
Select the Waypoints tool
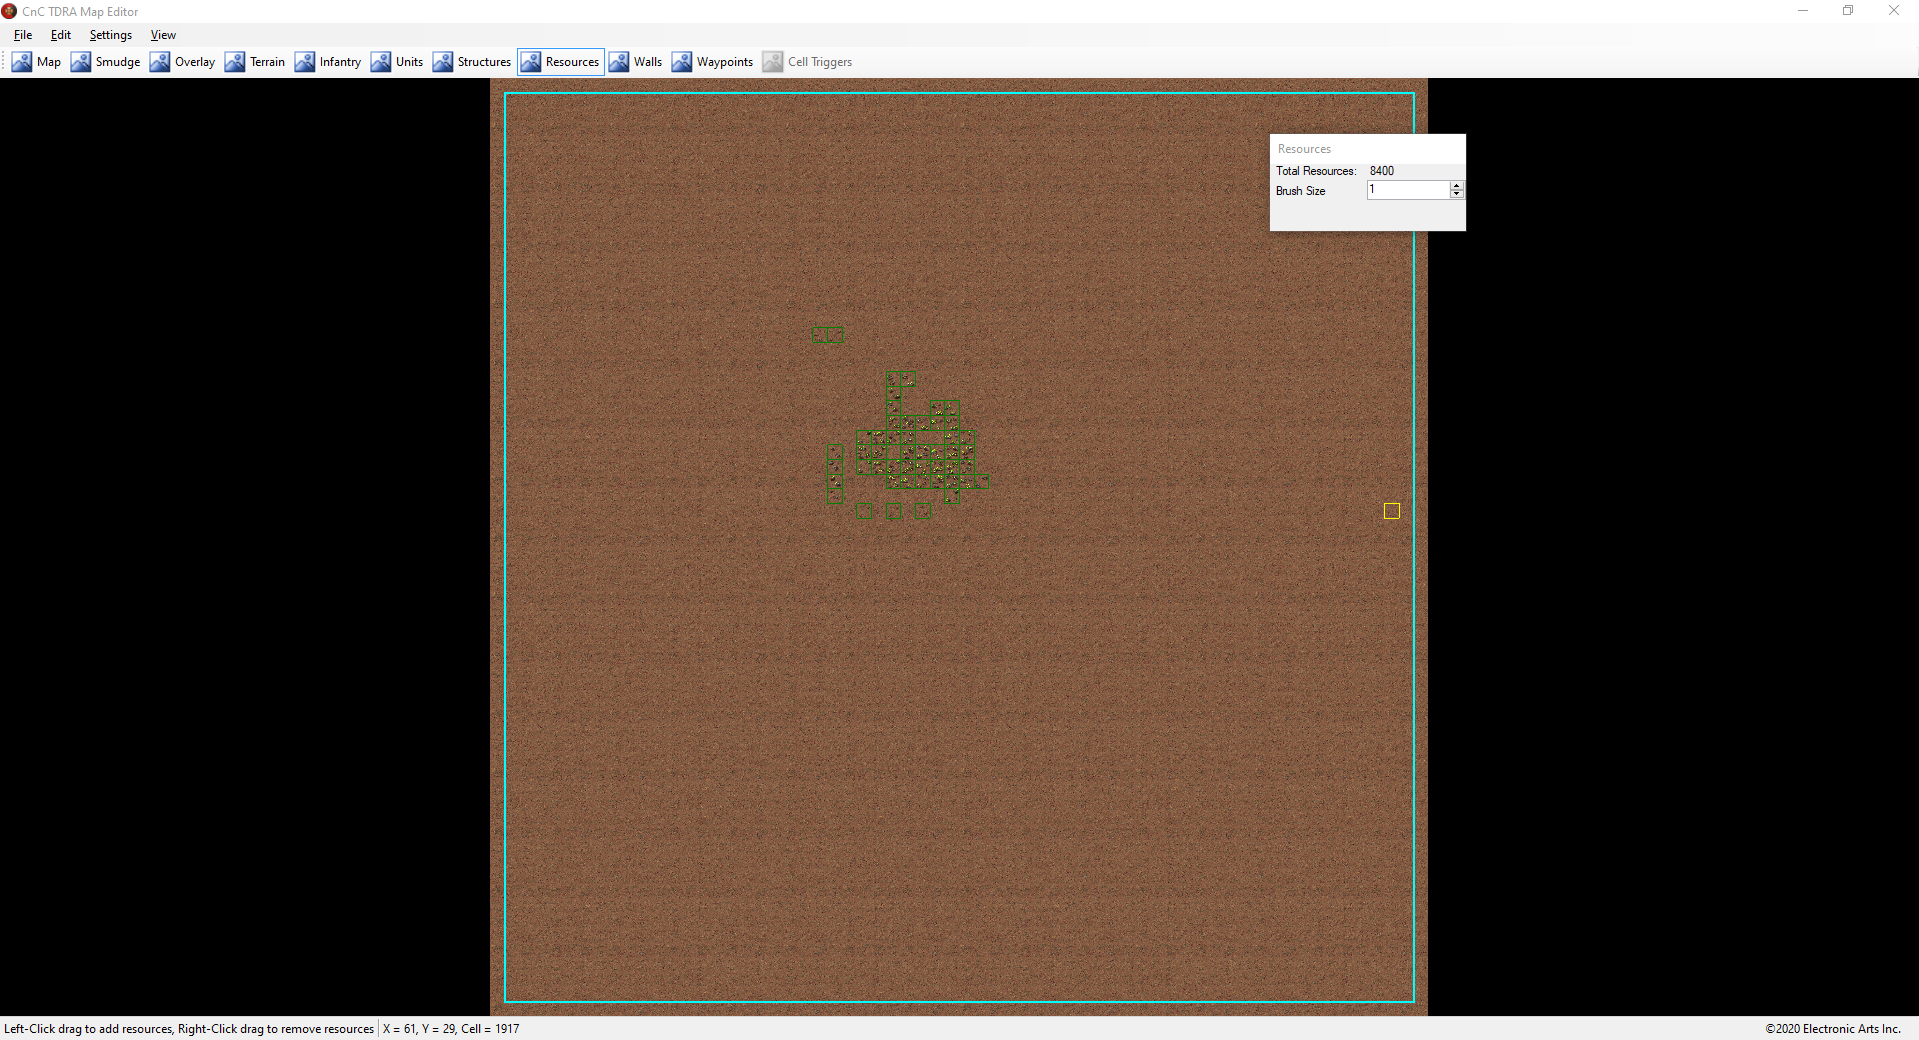713,62
